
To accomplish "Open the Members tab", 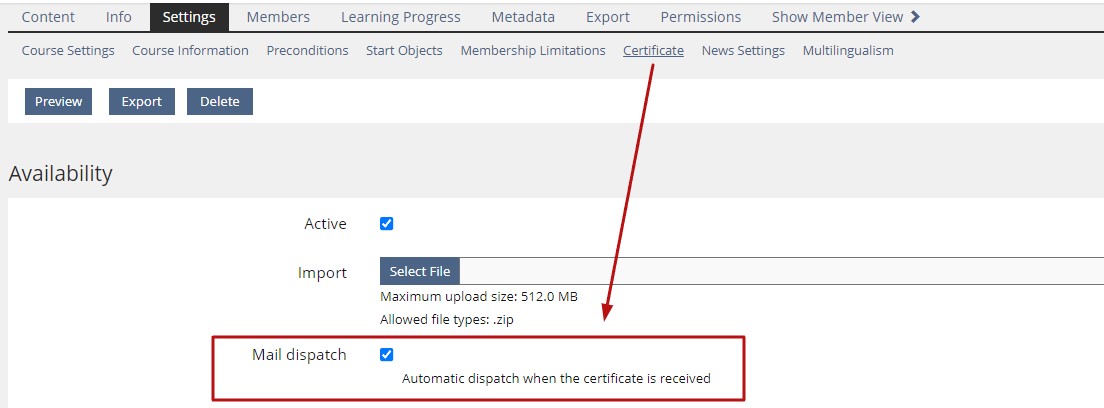I will point(278,17).
